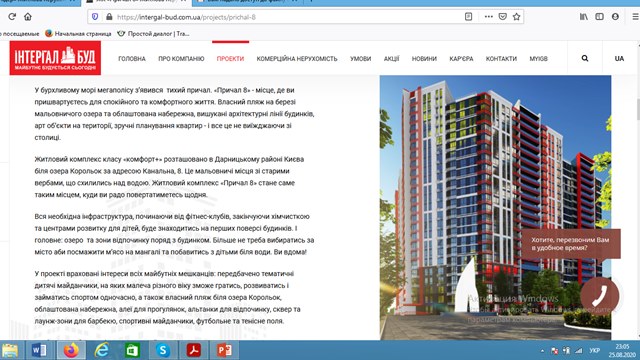Image resolution: width=640 pixels, height=360 pixels.
Task: Open Skype from the taskbar
Action: click(163, 350)
